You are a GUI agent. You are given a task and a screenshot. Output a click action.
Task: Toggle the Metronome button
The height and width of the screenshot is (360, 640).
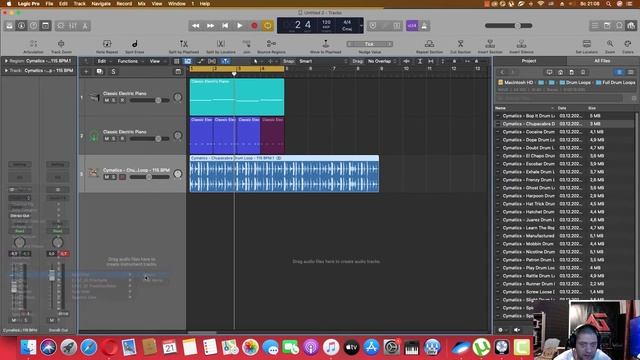pos(424,26)
